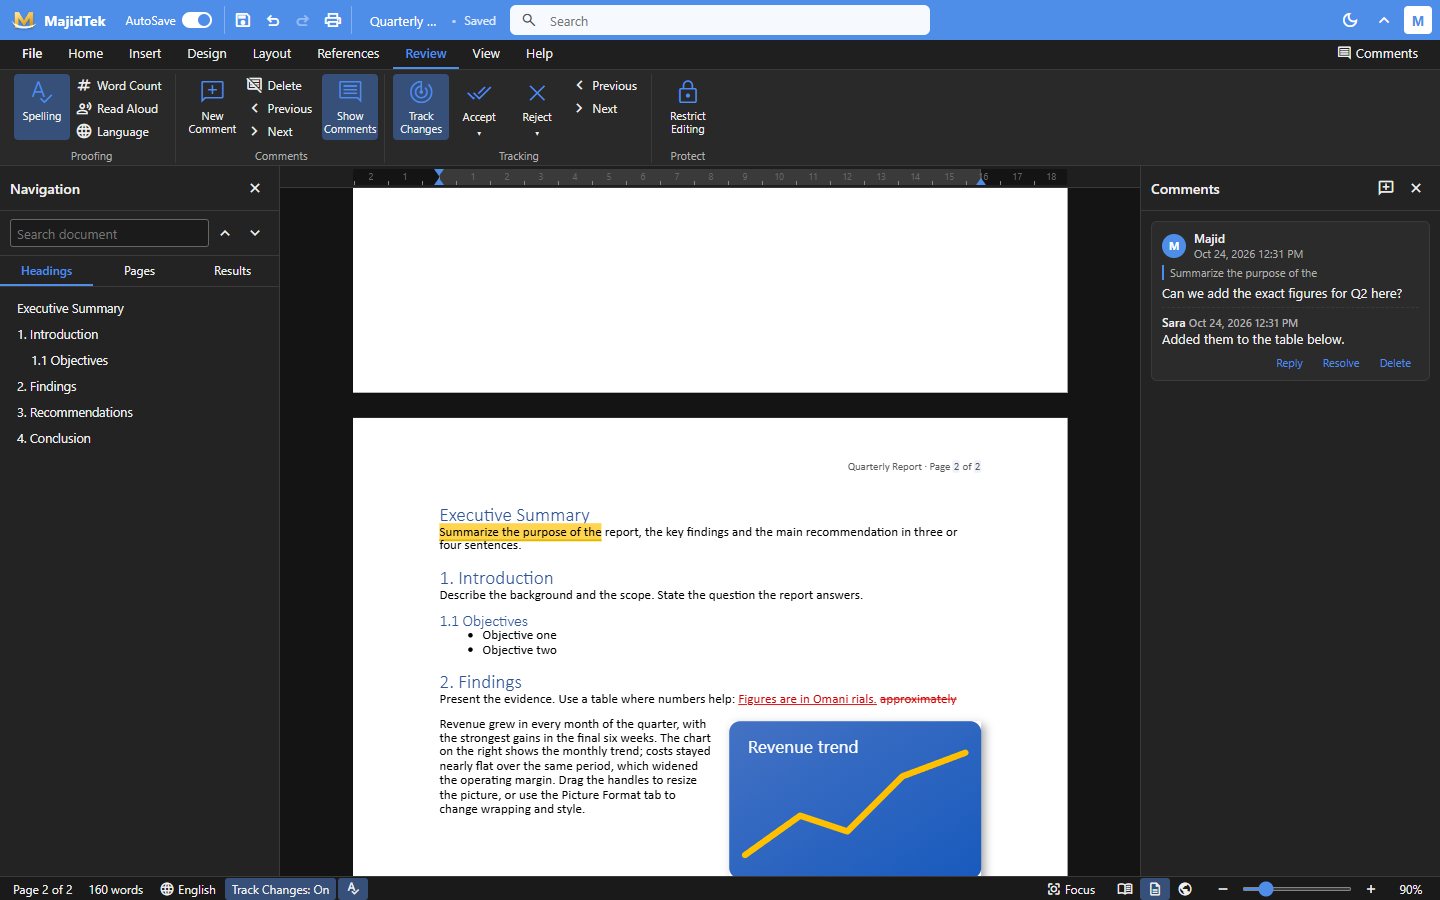Open the Accept dropdown arrow
The width and height of the screenshot is (1440, 900).
(x=479, y=134)
